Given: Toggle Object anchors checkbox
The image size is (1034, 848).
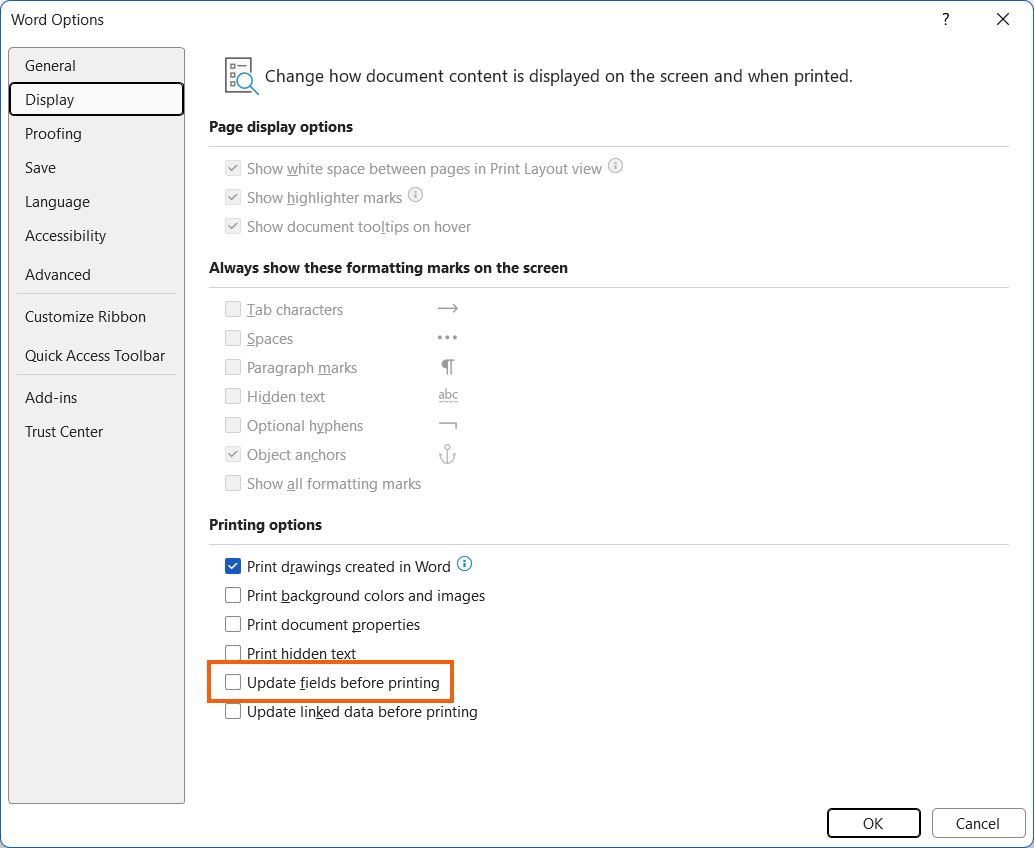Looking at the screenshot, I should point(233,454).
